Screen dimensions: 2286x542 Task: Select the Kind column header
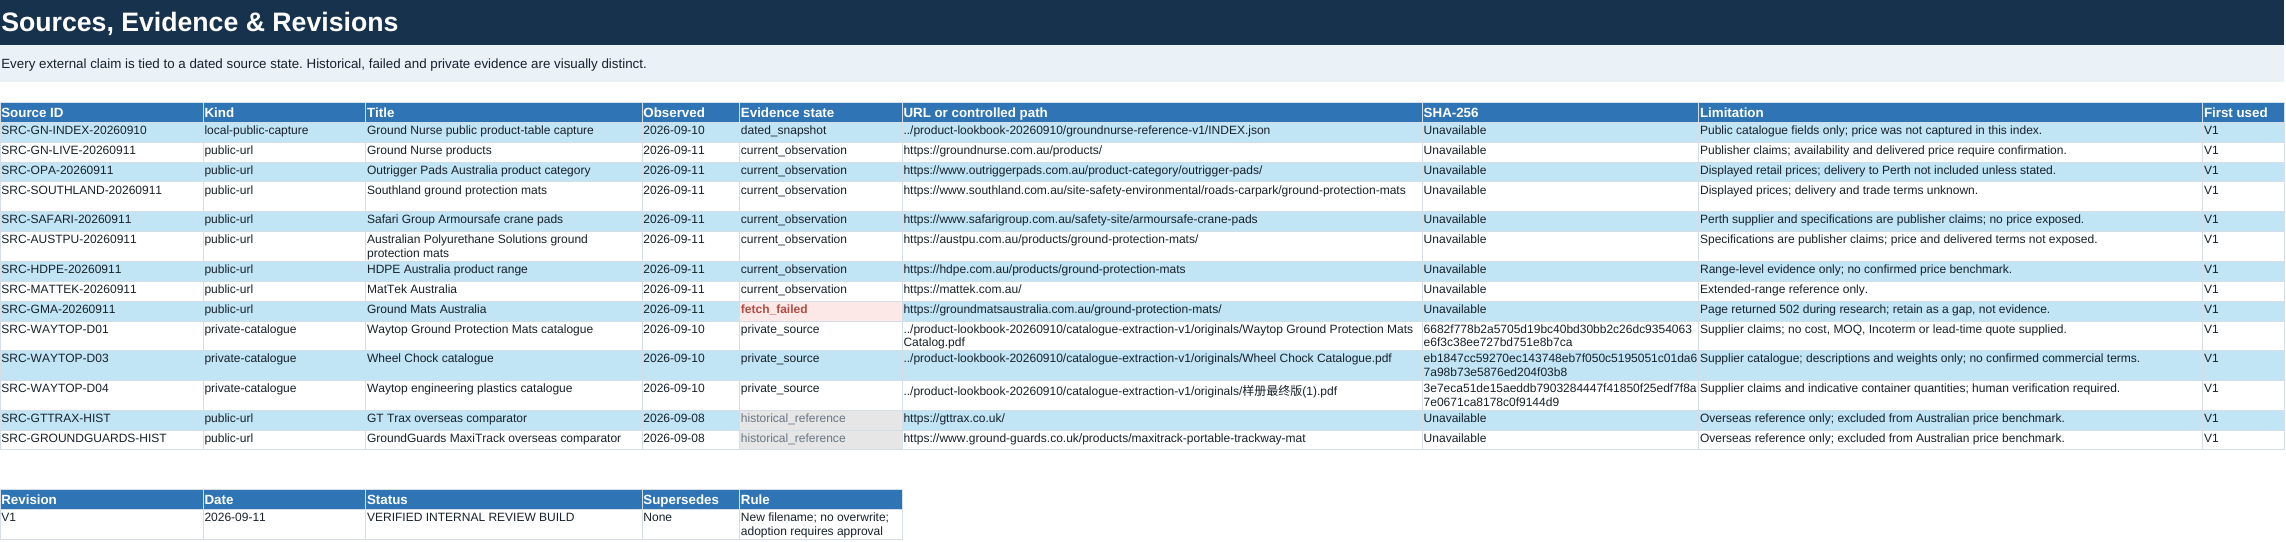(284, 112)
